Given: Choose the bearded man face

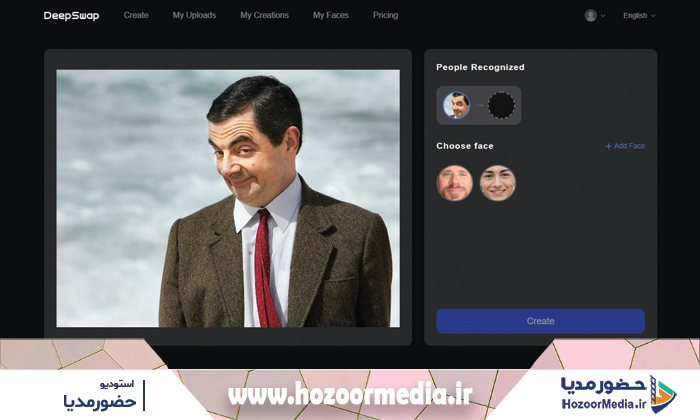Looking at the screenshot, I should [454, 183].
